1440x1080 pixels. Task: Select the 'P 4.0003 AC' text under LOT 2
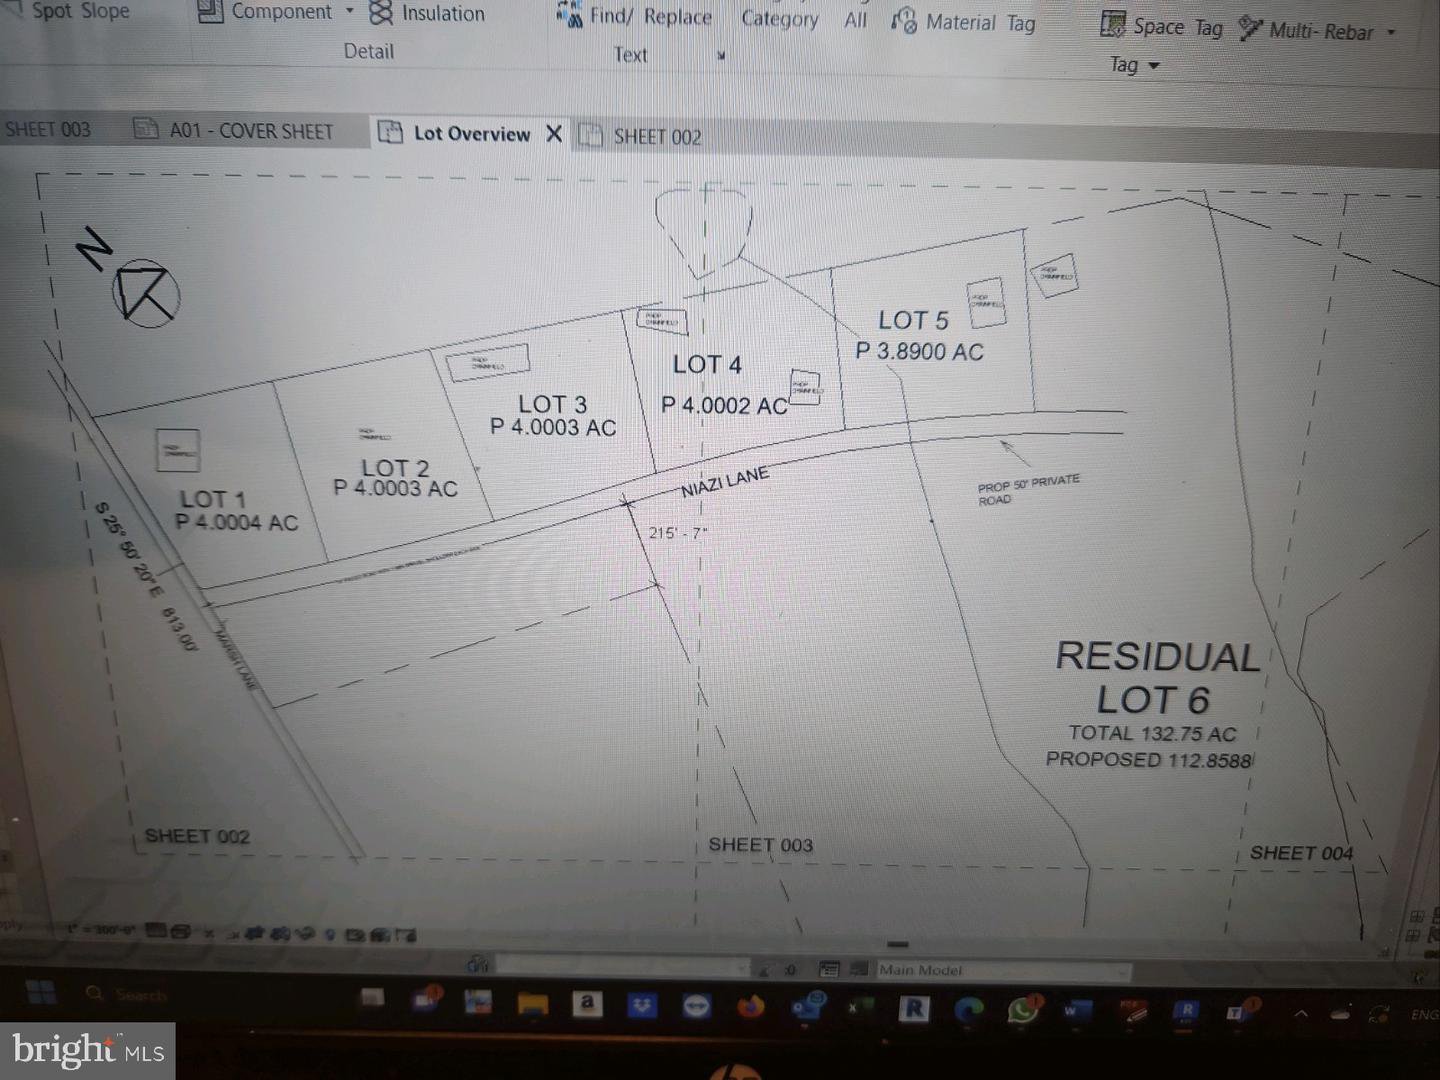pyautogui.click(x=395, y=488)
